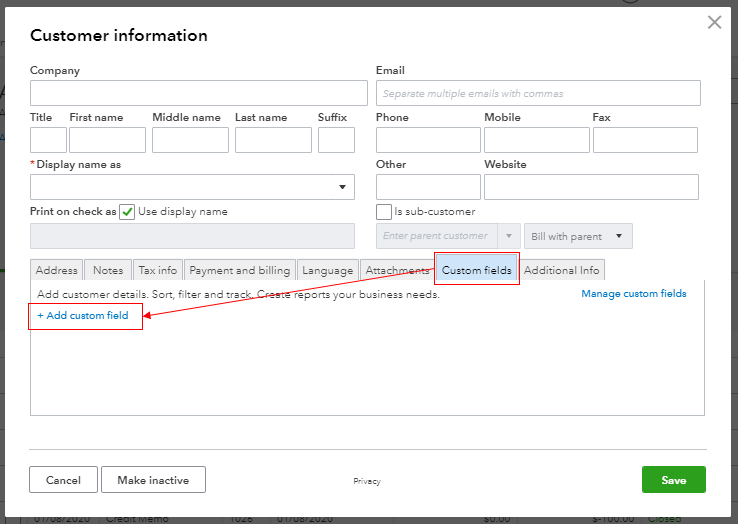The image size is (738, 524).
Task: Open the Privacy link
Action: click(x=367, y=481)
